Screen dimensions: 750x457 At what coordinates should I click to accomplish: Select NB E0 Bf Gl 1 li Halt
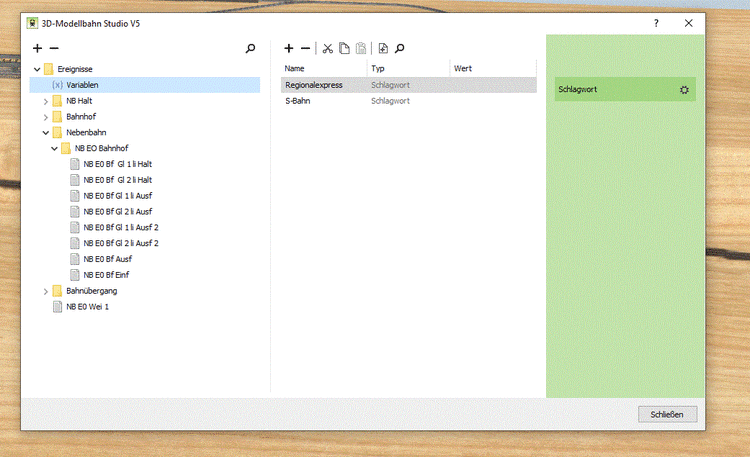118,164
